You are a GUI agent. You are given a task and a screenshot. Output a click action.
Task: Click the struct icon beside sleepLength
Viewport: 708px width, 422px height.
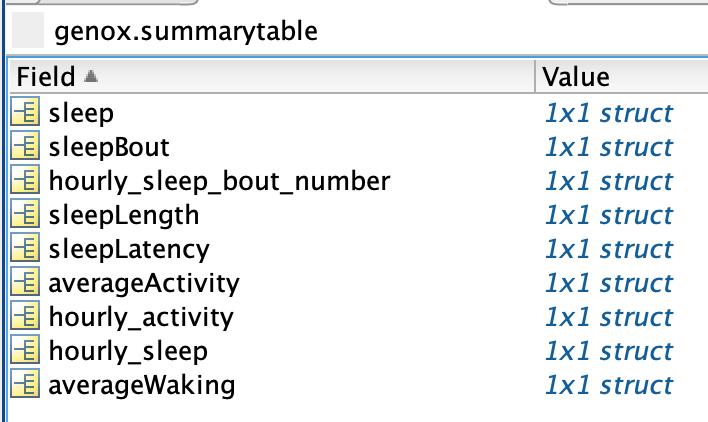coord(25,213)
